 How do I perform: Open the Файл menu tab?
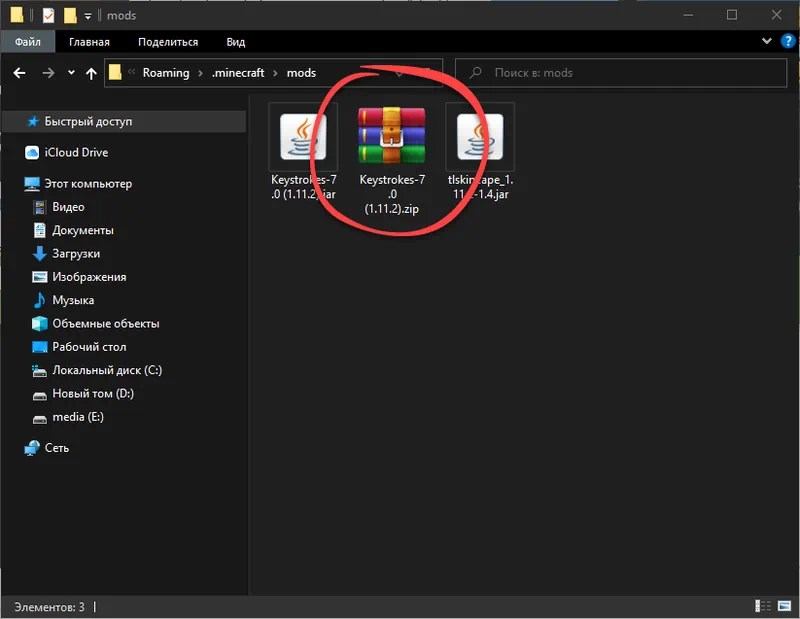[27, 42]
